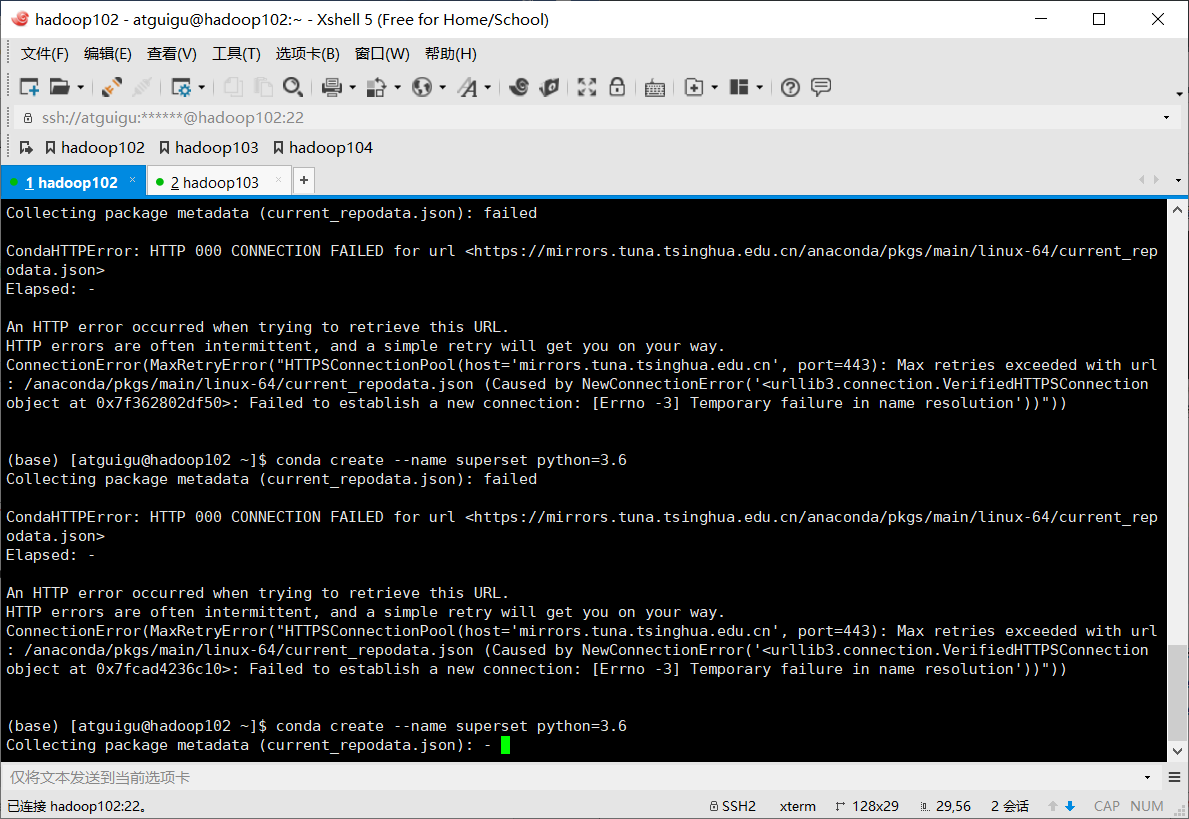Viewport: 1189px width, 819px height.
Task: Open the 文件(F) menu
Action: [x=45, y=54]
